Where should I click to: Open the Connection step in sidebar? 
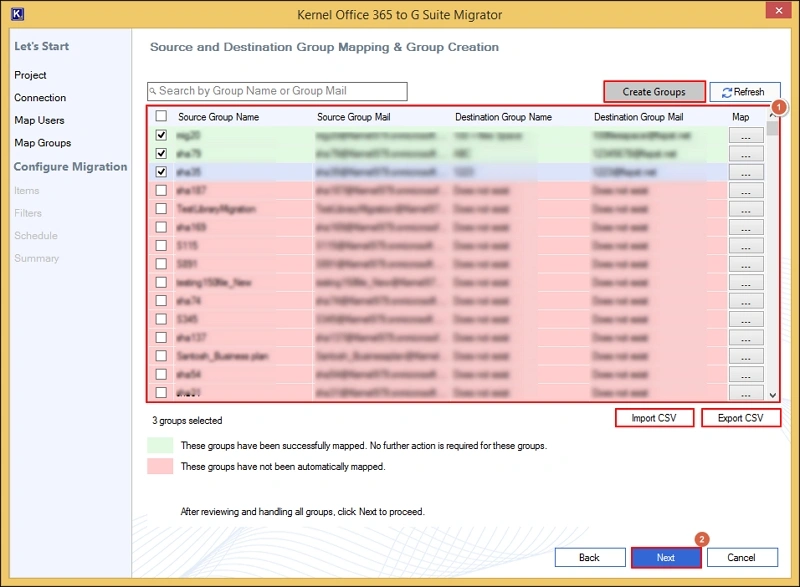click(x=40, y=98)
